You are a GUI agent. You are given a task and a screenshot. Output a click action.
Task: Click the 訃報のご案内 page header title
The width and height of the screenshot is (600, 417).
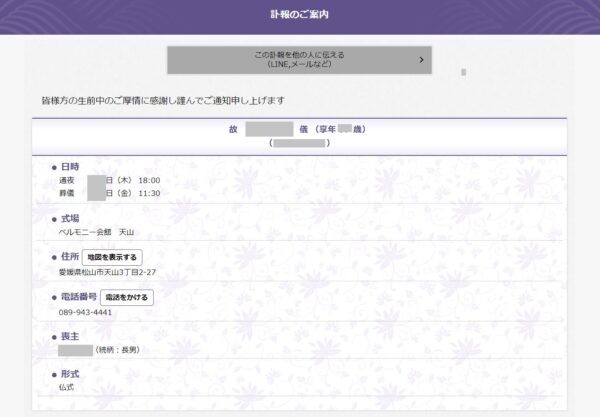[x=299, y=15]
